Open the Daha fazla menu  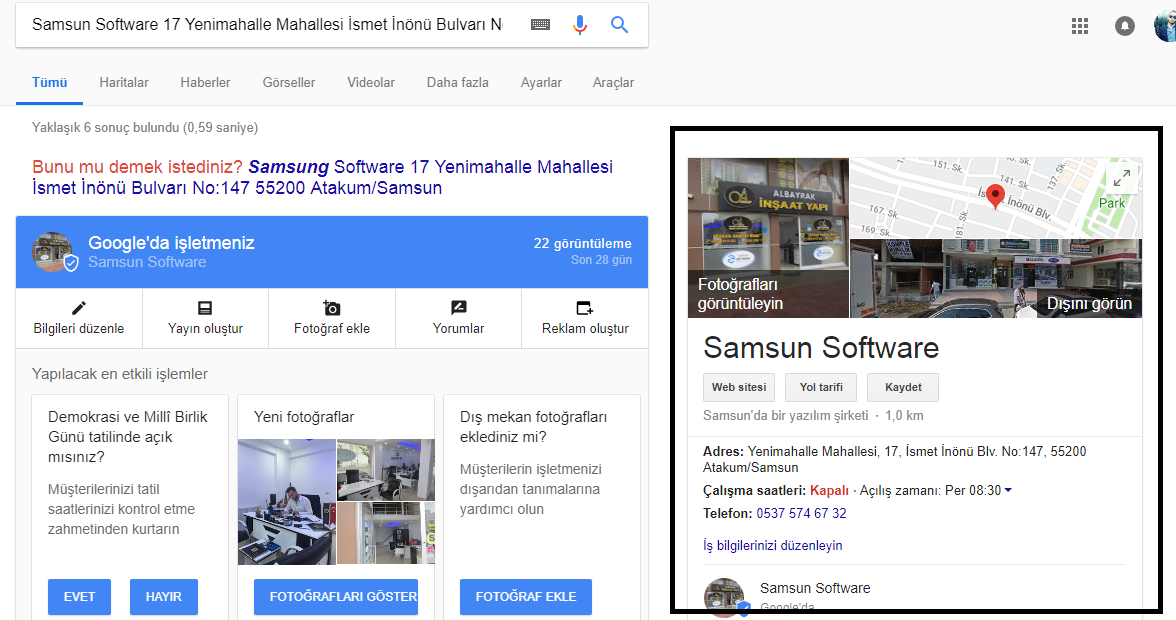pos(458,82)
